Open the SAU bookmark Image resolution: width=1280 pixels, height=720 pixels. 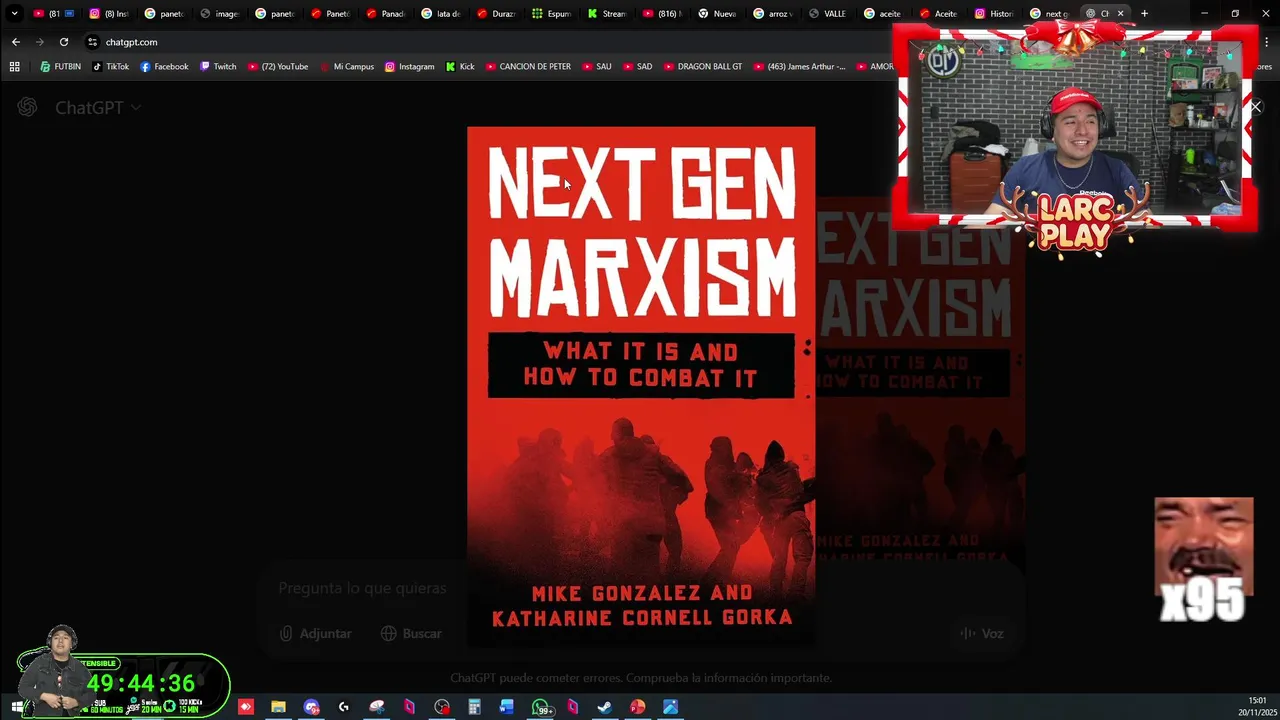[x=596, y=66]
